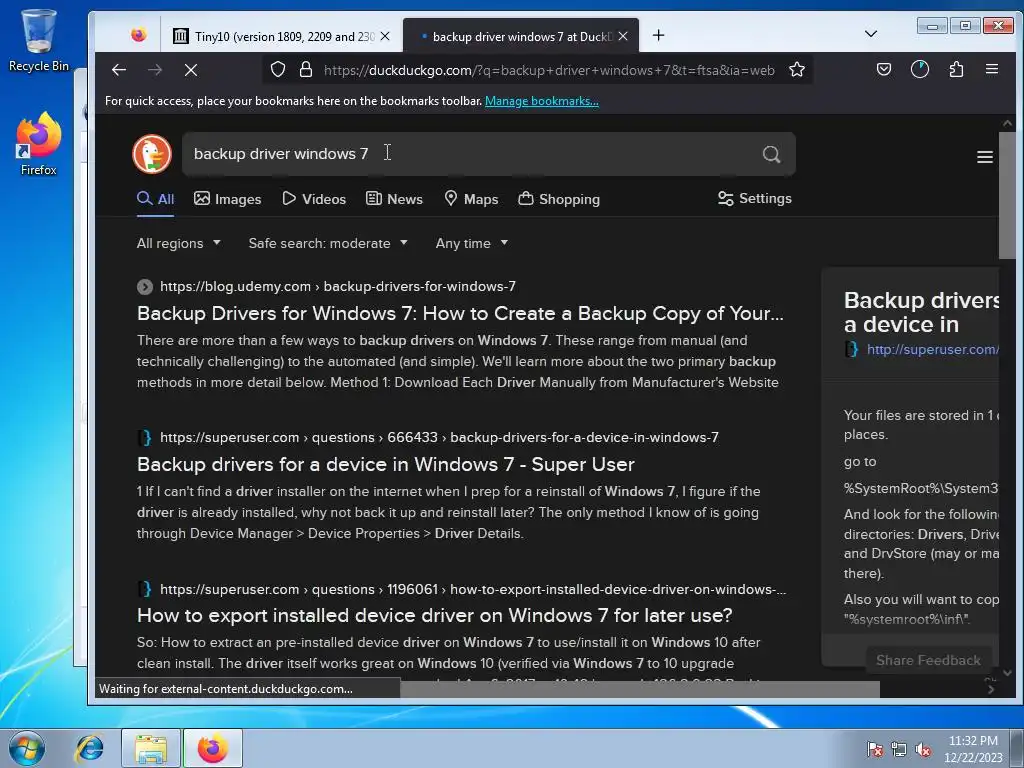
Task: Open taskbar clock showing 11:32 PM
Action: pos(972,748)
